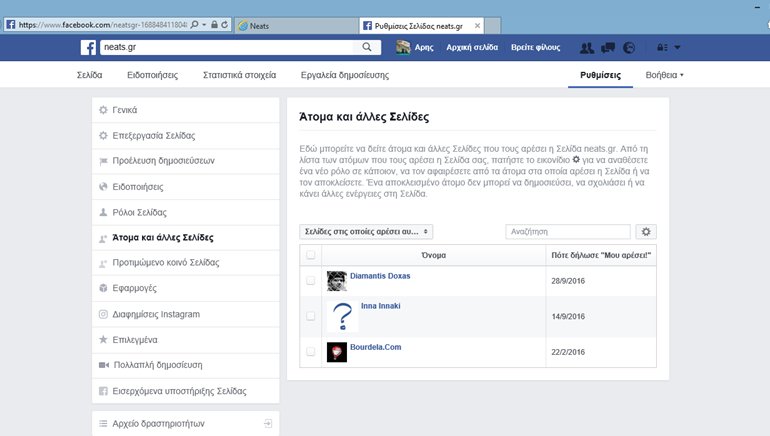
Task: Select the Ρυθμίσεις tab
Action: click(600, 75)
